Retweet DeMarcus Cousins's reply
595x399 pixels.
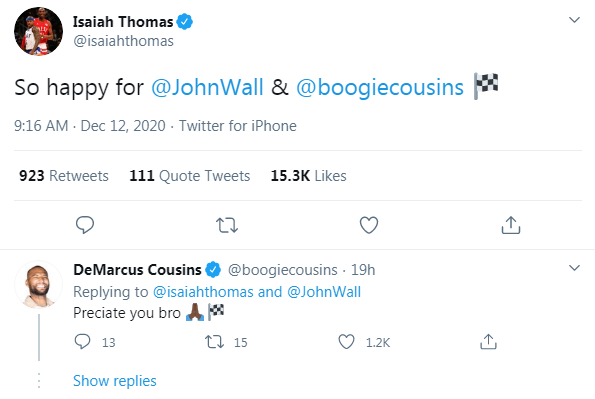[214, 342]
